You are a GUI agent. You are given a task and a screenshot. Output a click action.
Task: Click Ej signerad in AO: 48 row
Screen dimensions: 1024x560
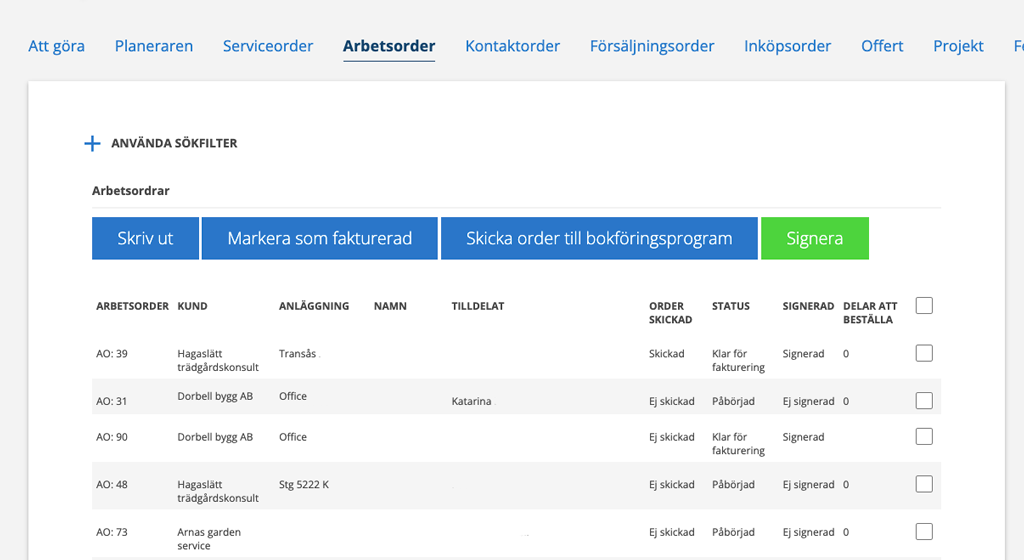[x=808, y=485]
